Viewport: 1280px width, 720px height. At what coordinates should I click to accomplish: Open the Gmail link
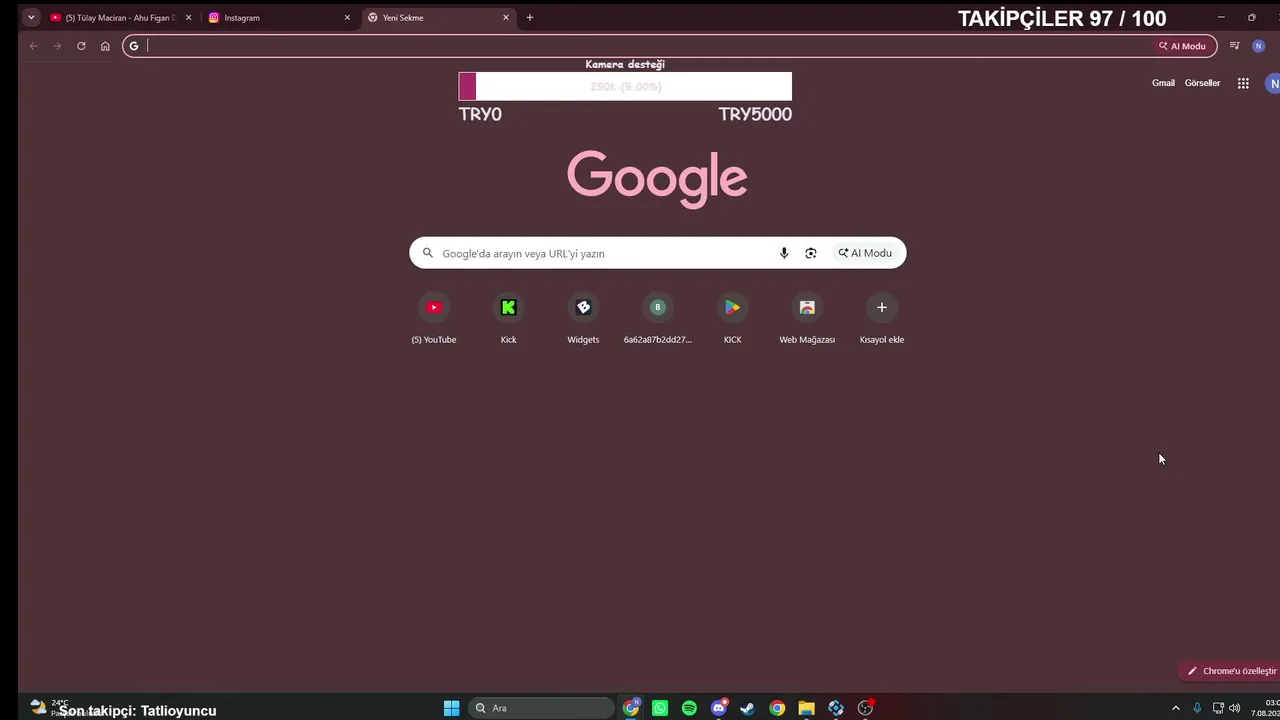pyautogui.click(x=1163, y=83)
